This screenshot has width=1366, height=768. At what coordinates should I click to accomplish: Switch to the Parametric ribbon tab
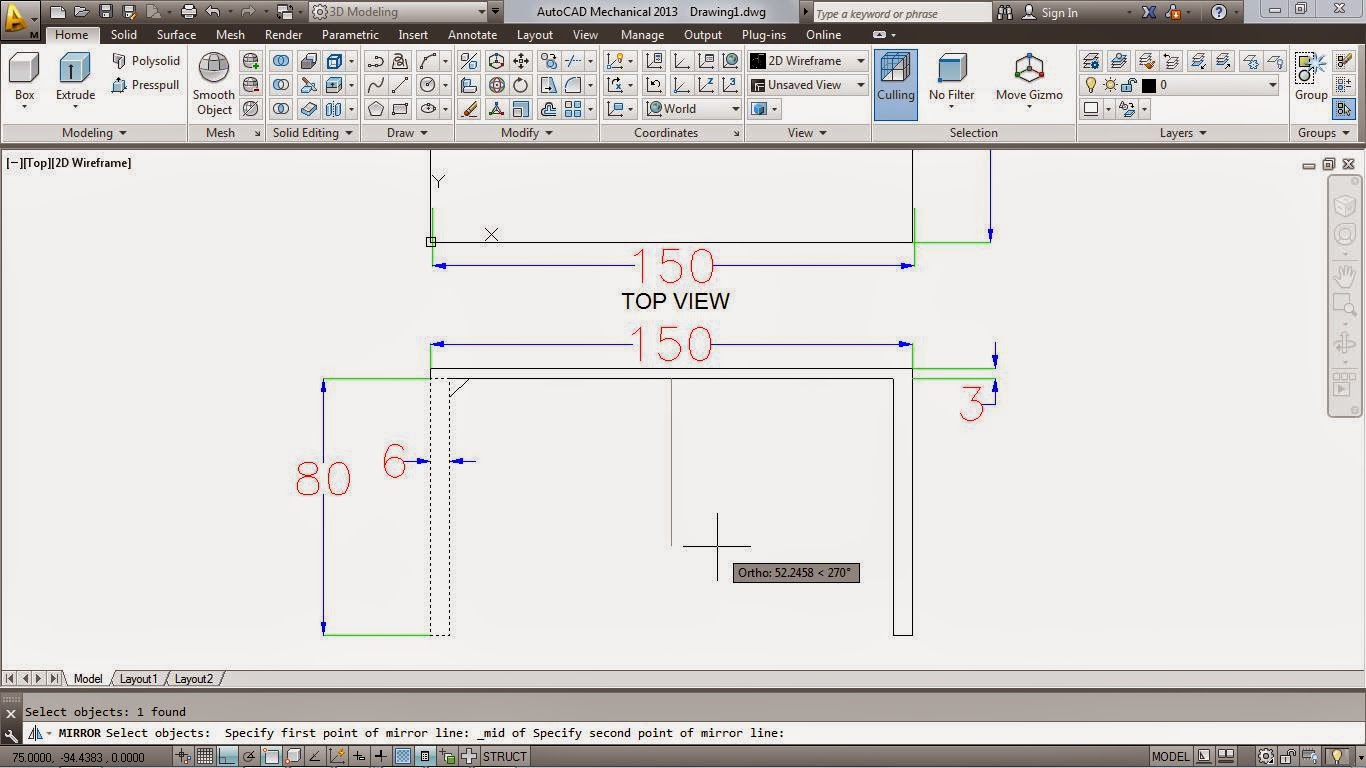point(349,34)
